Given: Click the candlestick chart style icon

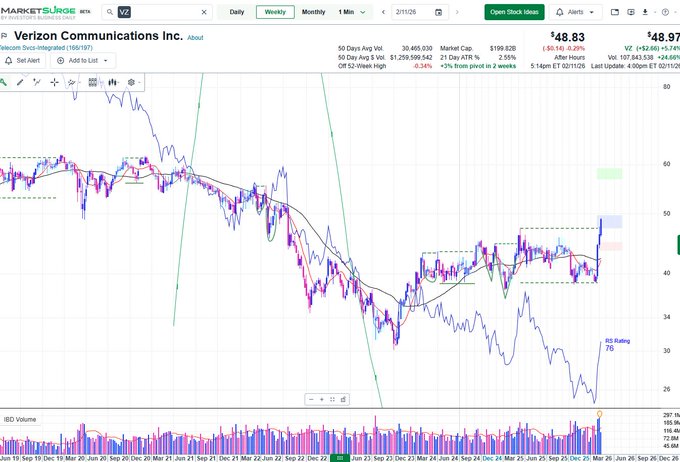Looking at the screenshot, I should point(110,81).
